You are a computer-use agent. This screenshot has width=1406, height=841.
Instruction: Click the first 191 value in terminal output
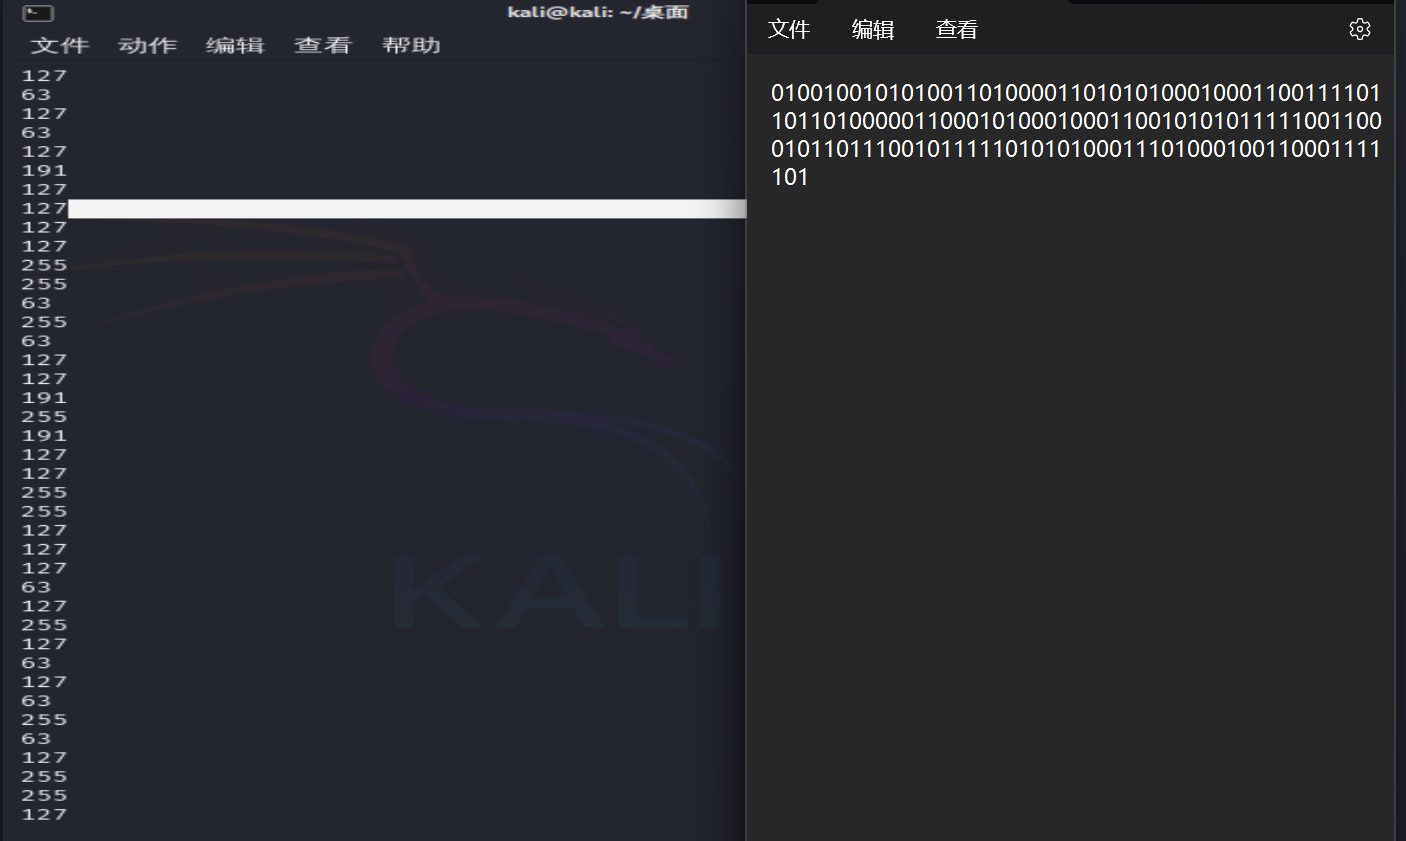[44, 170]
